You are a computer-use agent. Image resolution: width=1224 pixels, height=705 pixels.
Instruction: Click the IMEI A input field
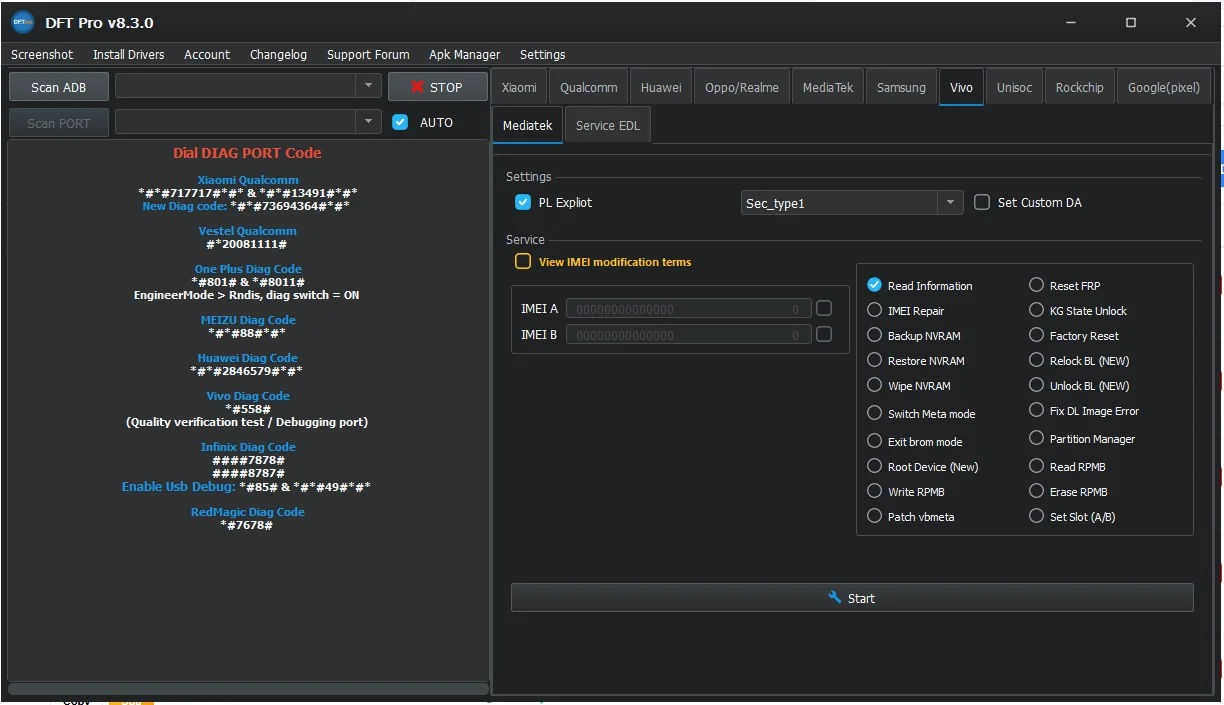[x=688, y=309]
